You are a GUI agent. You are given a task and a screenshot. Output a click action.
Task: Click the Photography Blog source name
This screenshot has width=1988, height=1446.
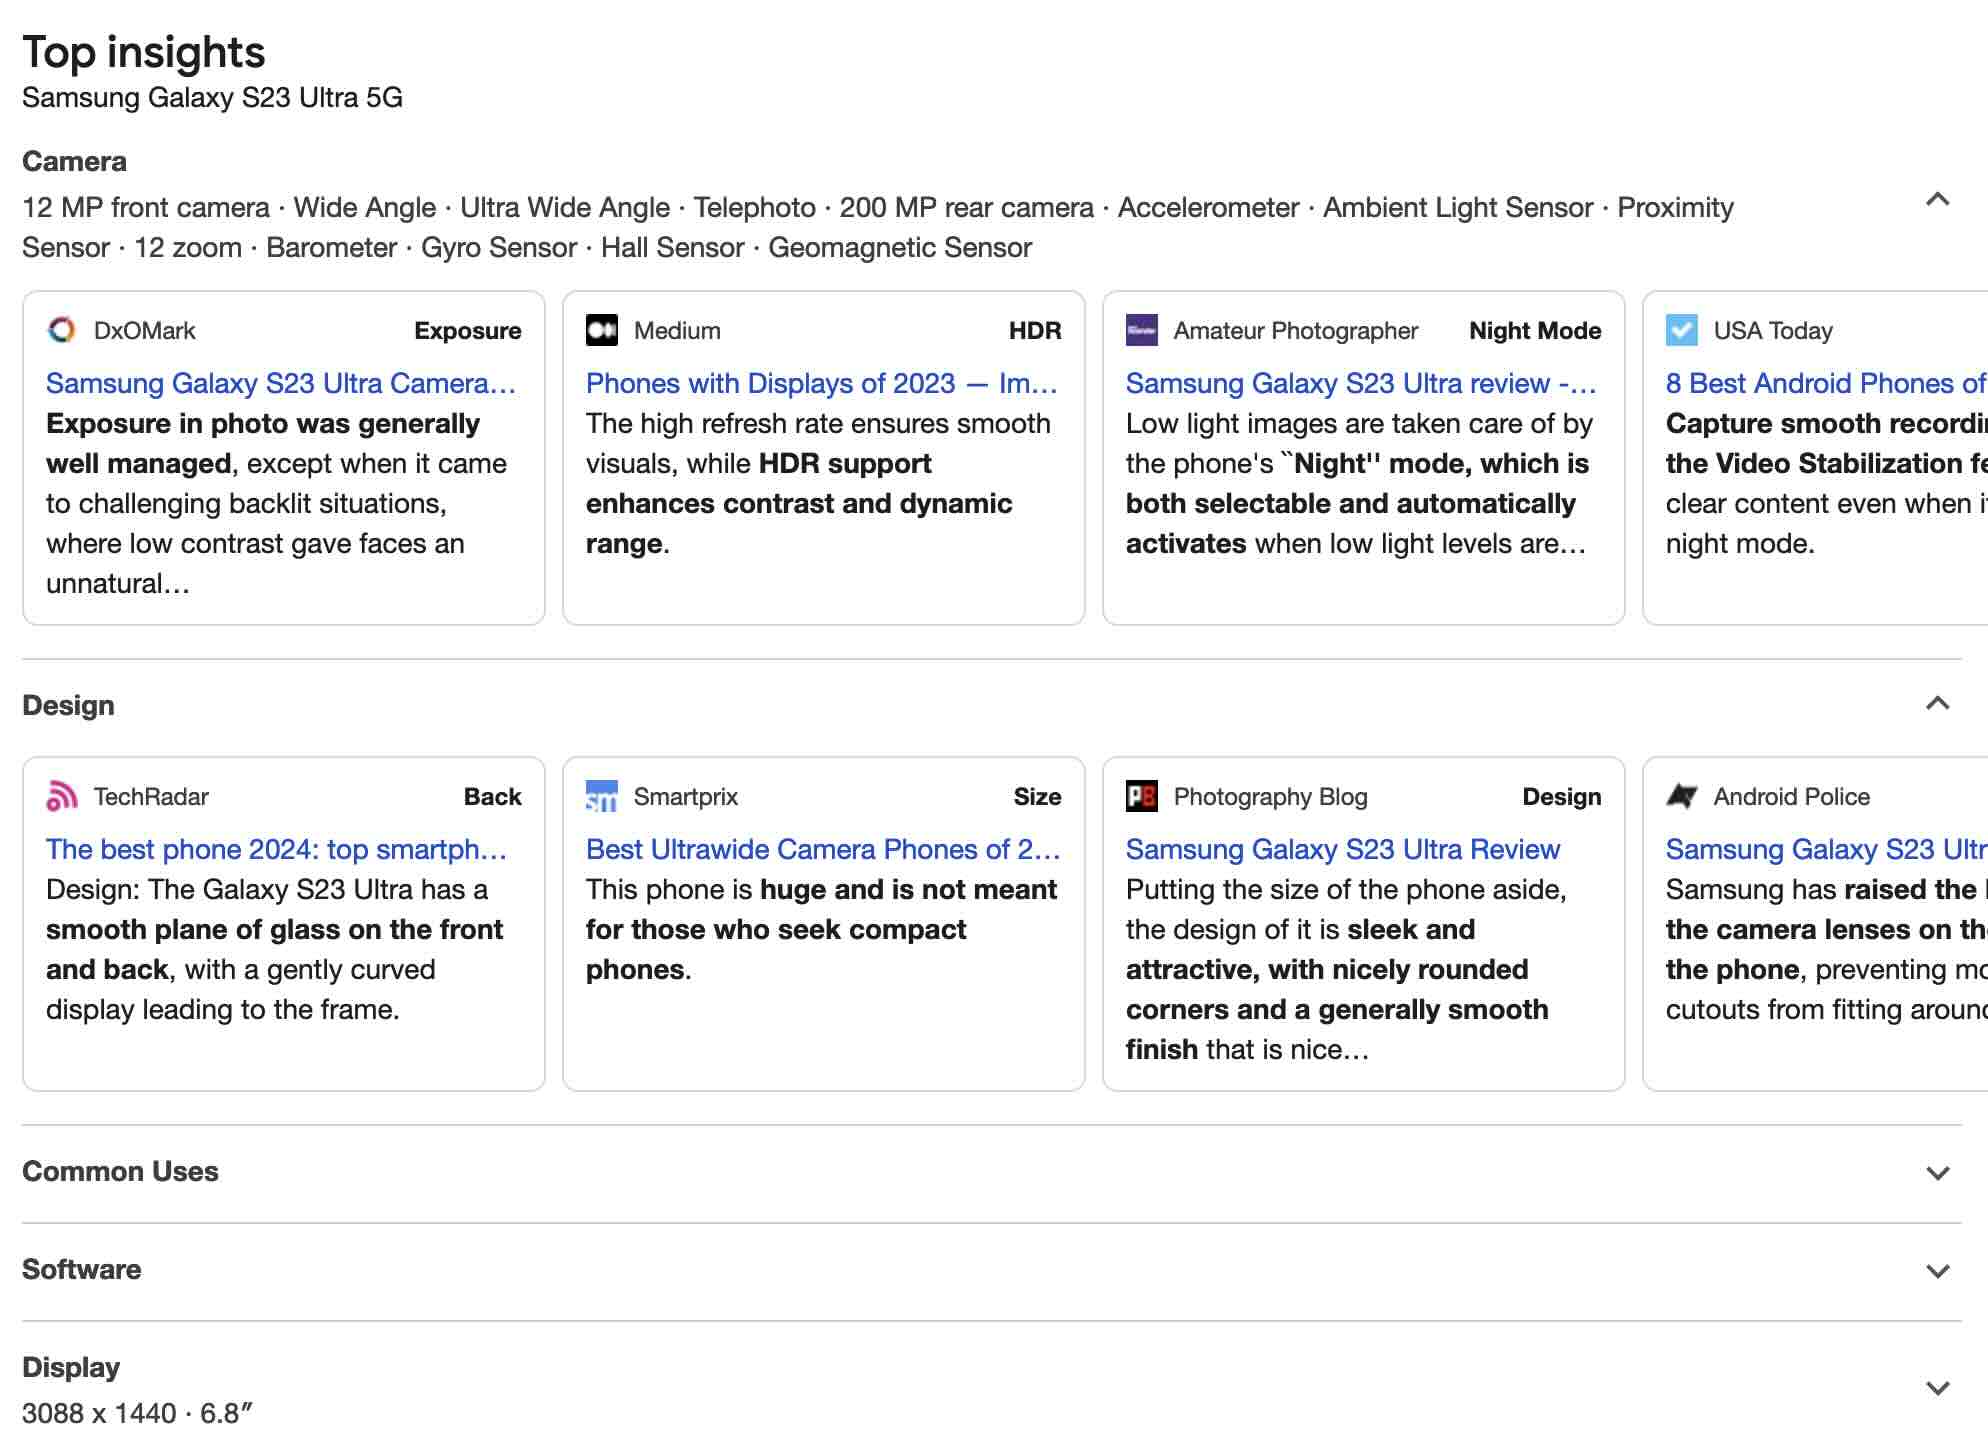[1271, 797]
